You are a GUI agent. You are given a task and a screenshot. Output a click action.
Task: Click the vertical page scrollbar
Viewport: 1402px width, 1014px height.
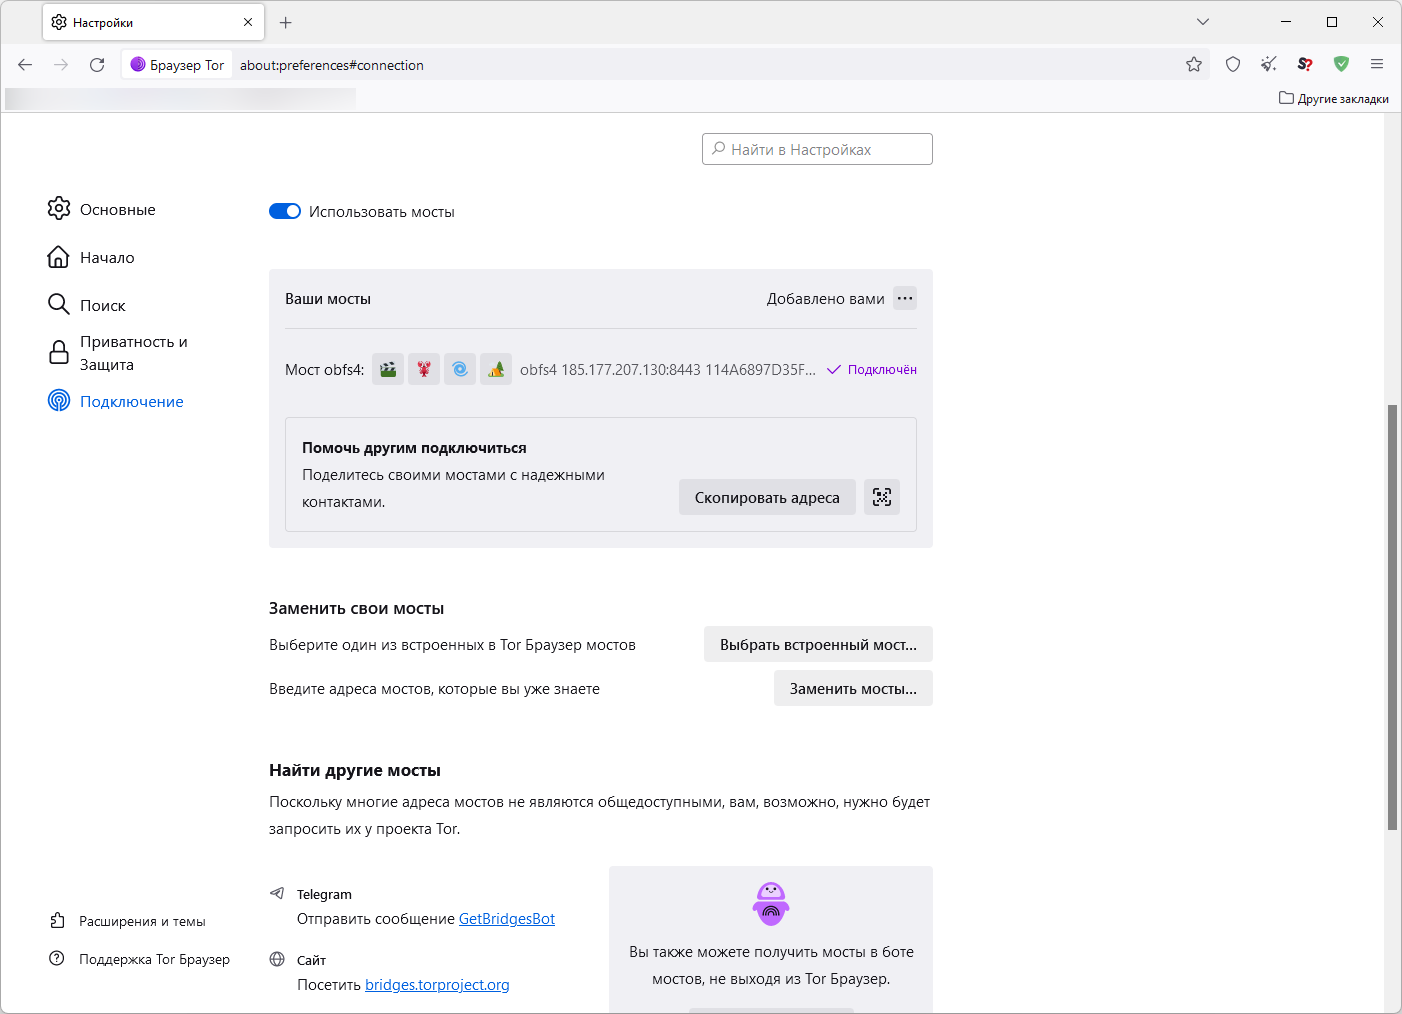point(1392,617)
